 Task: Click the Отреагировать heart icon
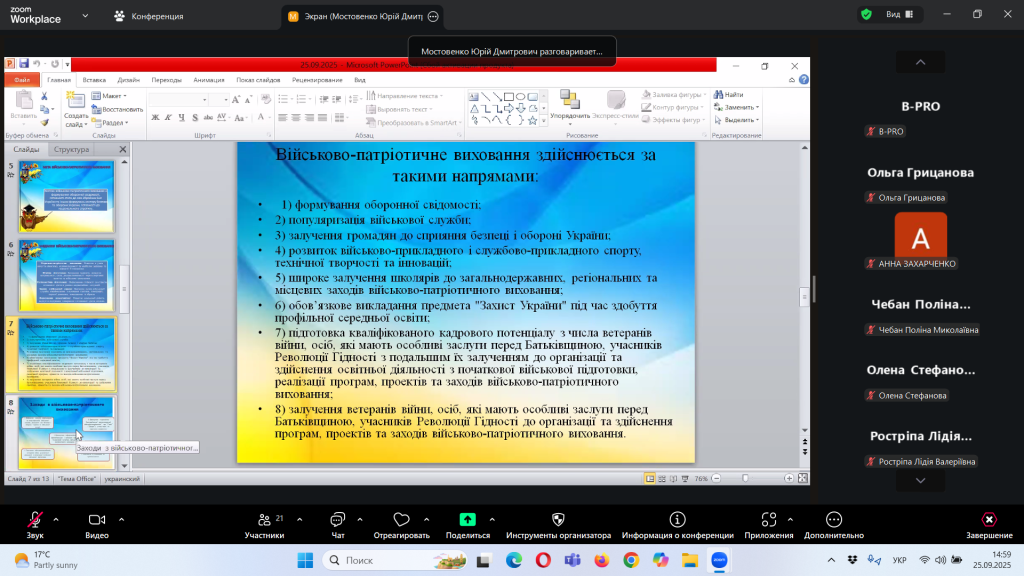click(x=401, y=520)
